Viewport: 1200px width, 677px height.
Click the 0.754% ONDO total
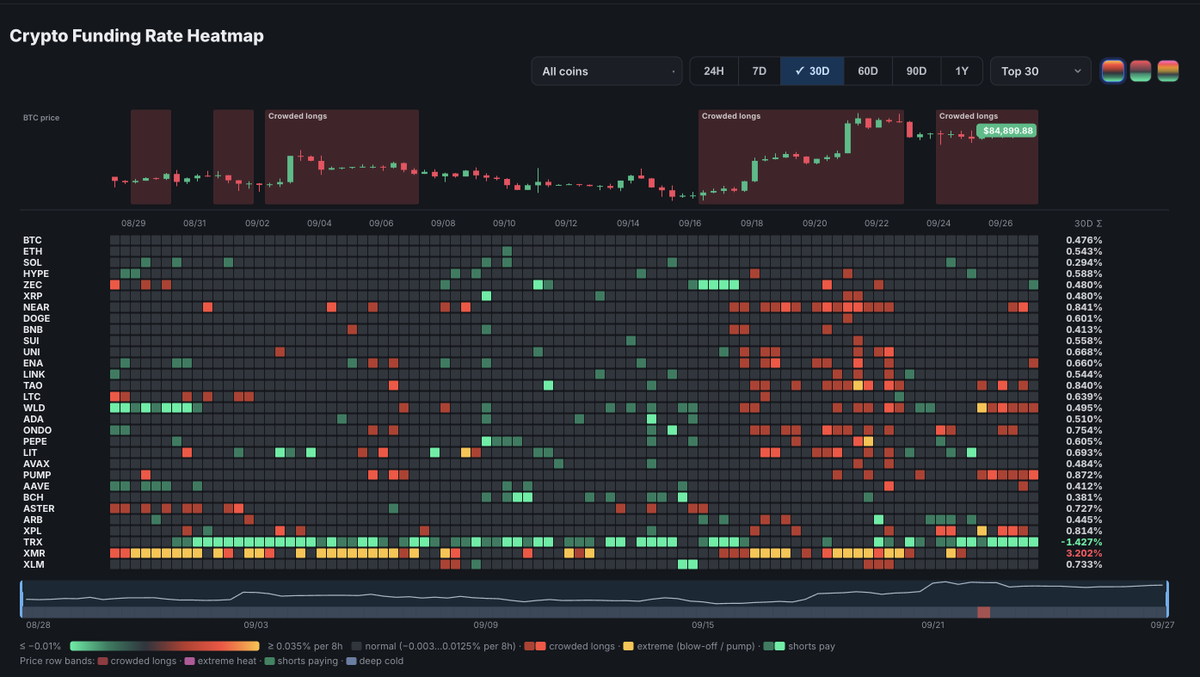[x=1084, y=430]
